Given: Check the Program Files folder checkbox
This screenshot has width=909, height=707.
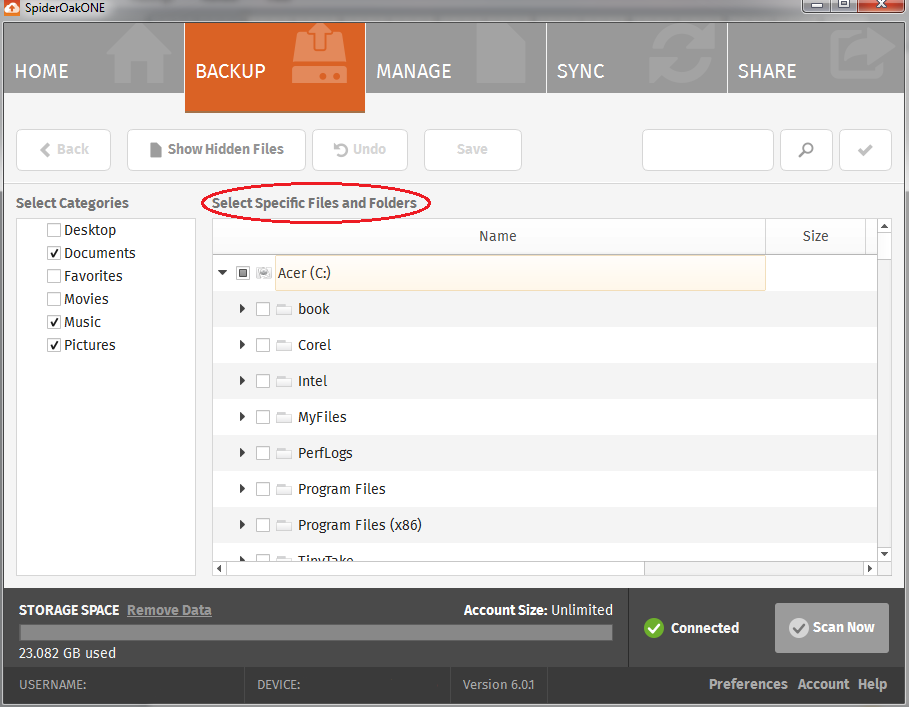Looking at the screenshot, I should (263, 489).
